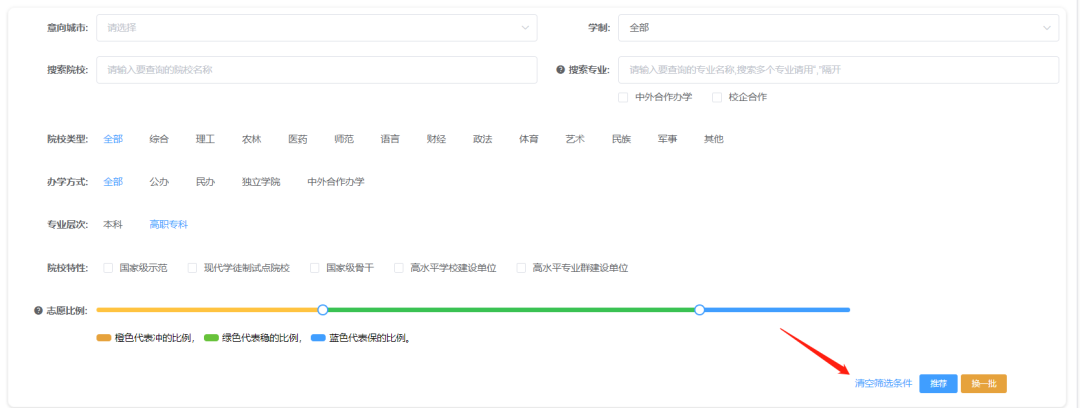Viewport: 1080px width, 408px height.
Task: Choose 财经 school type
Action: [x=436, y=139]
